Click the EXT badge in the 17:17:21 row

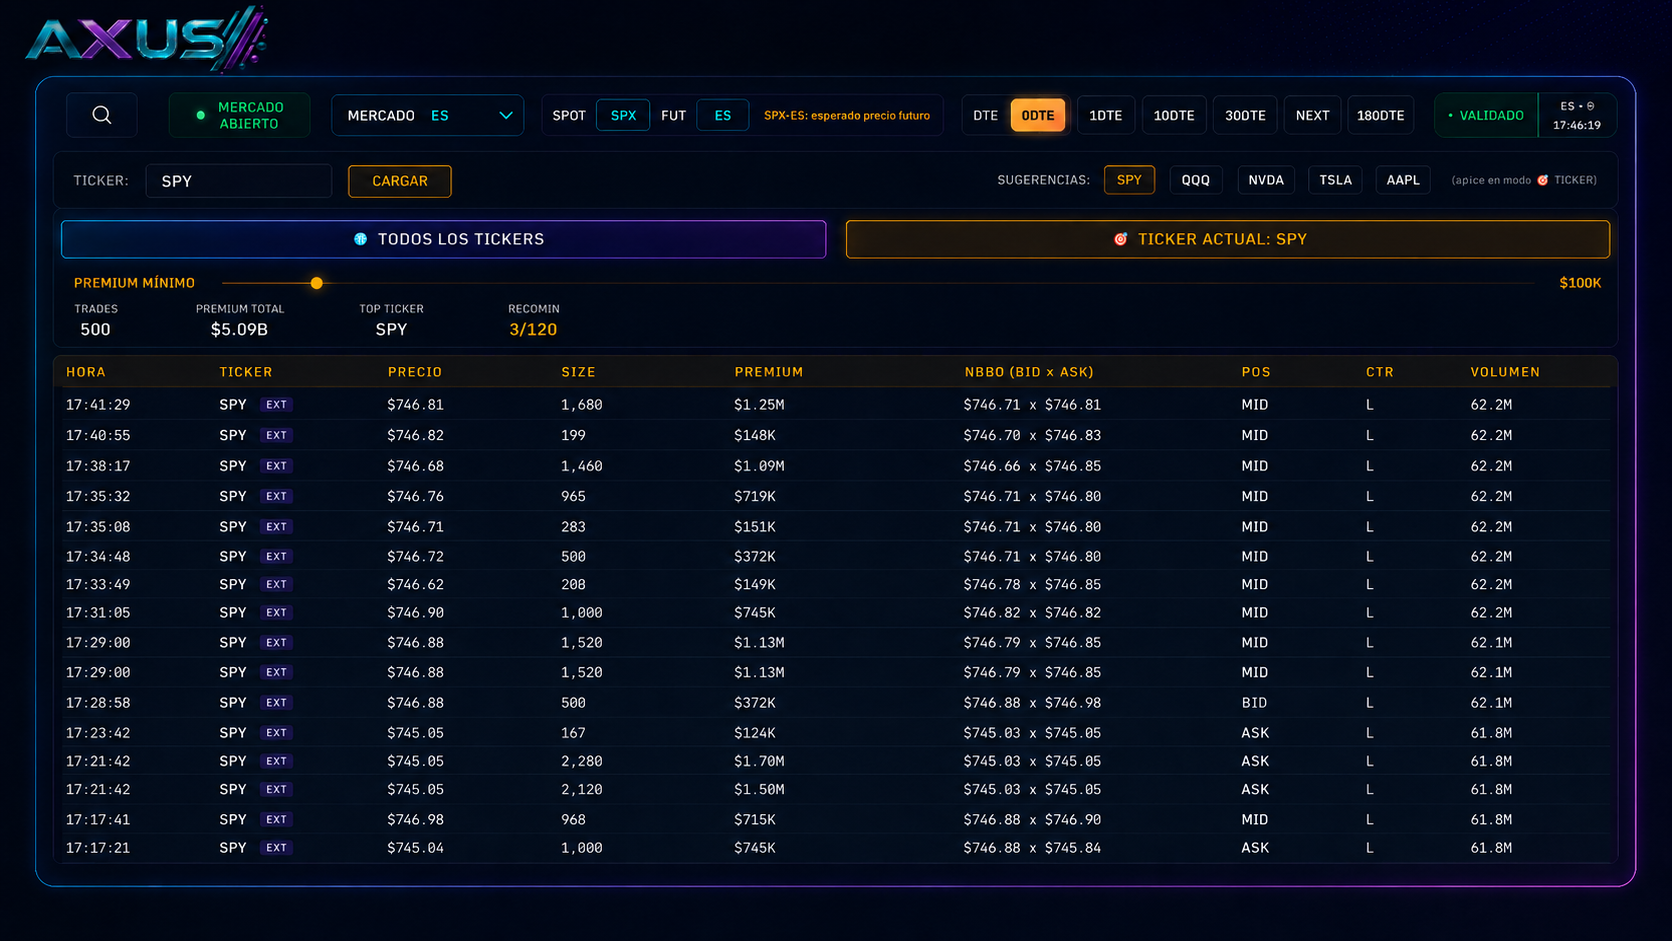(x=276, y=848)
